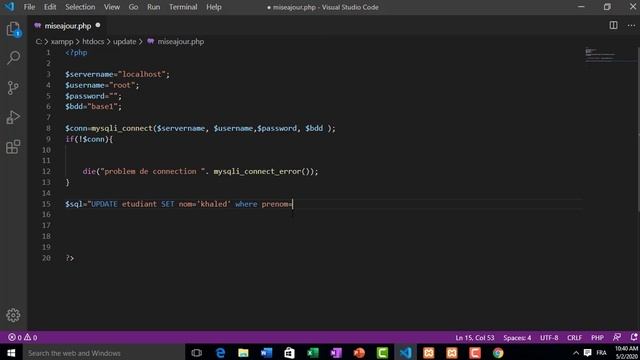Open the Go menu
This screenshot has height=360, width=640.
pyautogui.click(x=133, y=7)
